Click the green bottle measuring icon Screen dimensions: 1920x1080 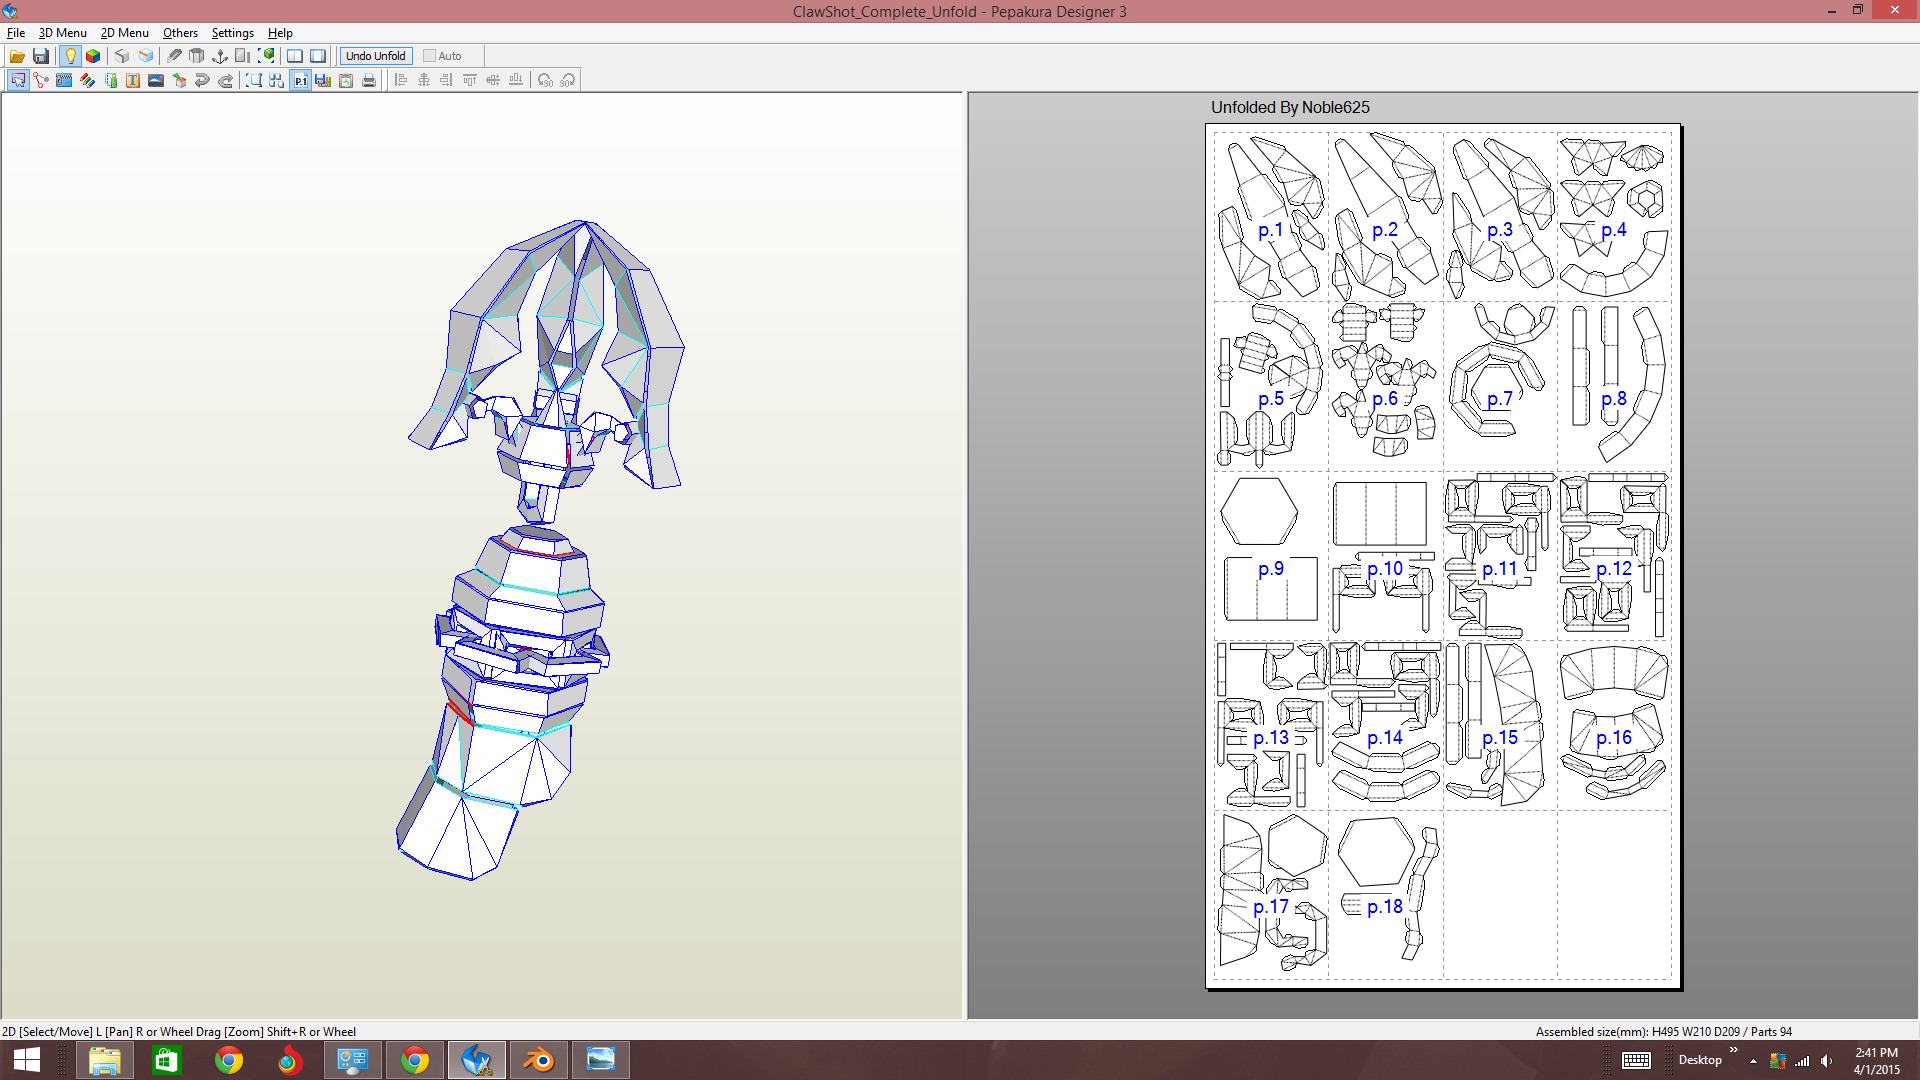(110, 80)
